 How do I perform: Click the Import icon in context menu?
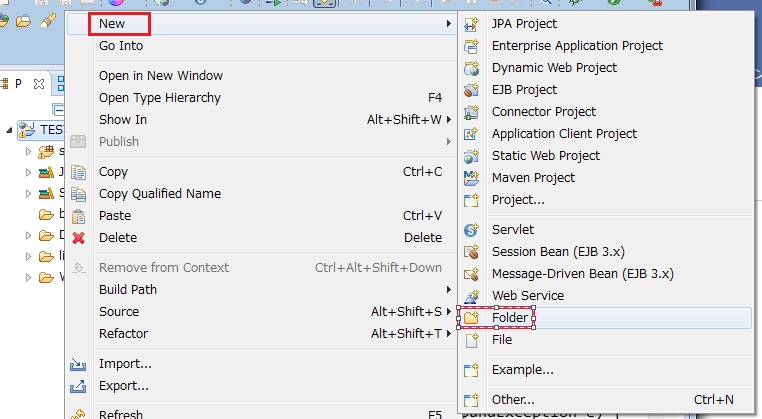pyautogui.click(x=79, y=364)
